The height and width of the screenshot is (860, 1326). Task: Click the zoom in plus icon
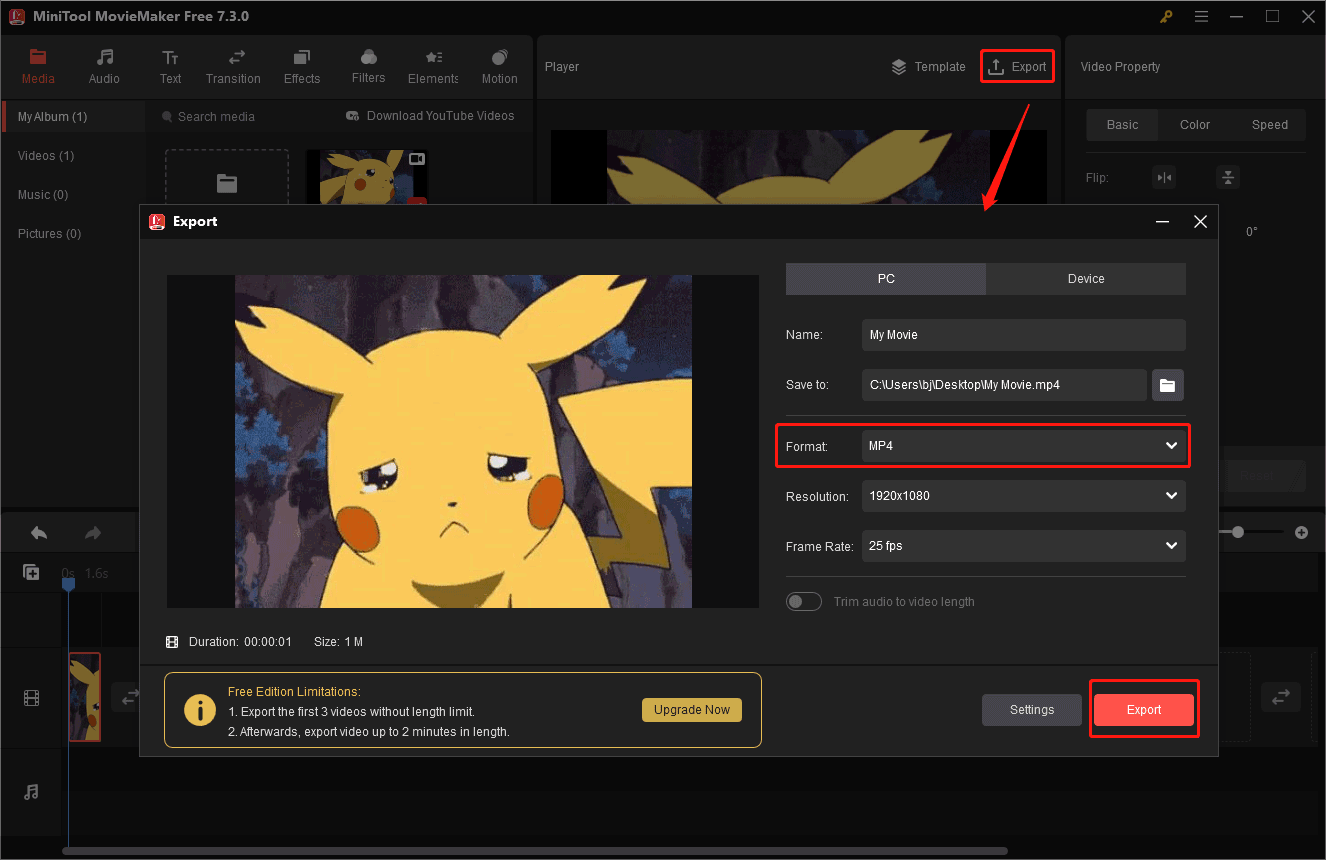(1301, 533)
